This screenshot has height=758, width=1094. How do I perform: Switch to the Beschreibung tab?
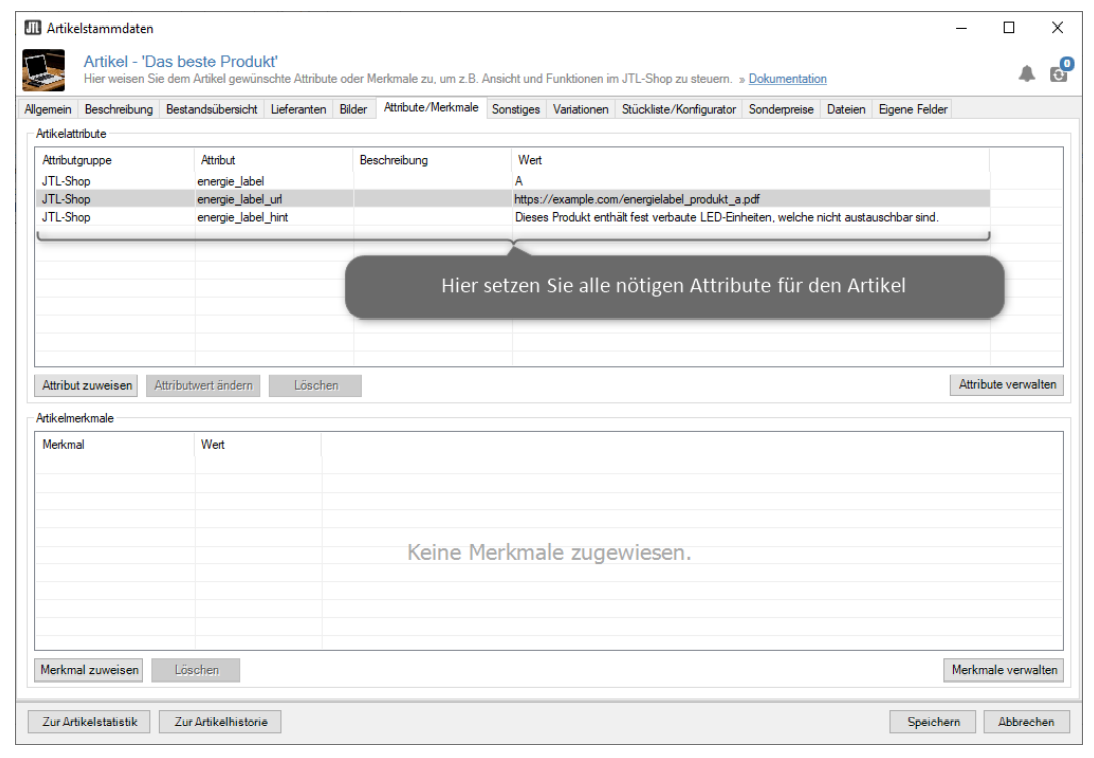(x=119, y=109)
